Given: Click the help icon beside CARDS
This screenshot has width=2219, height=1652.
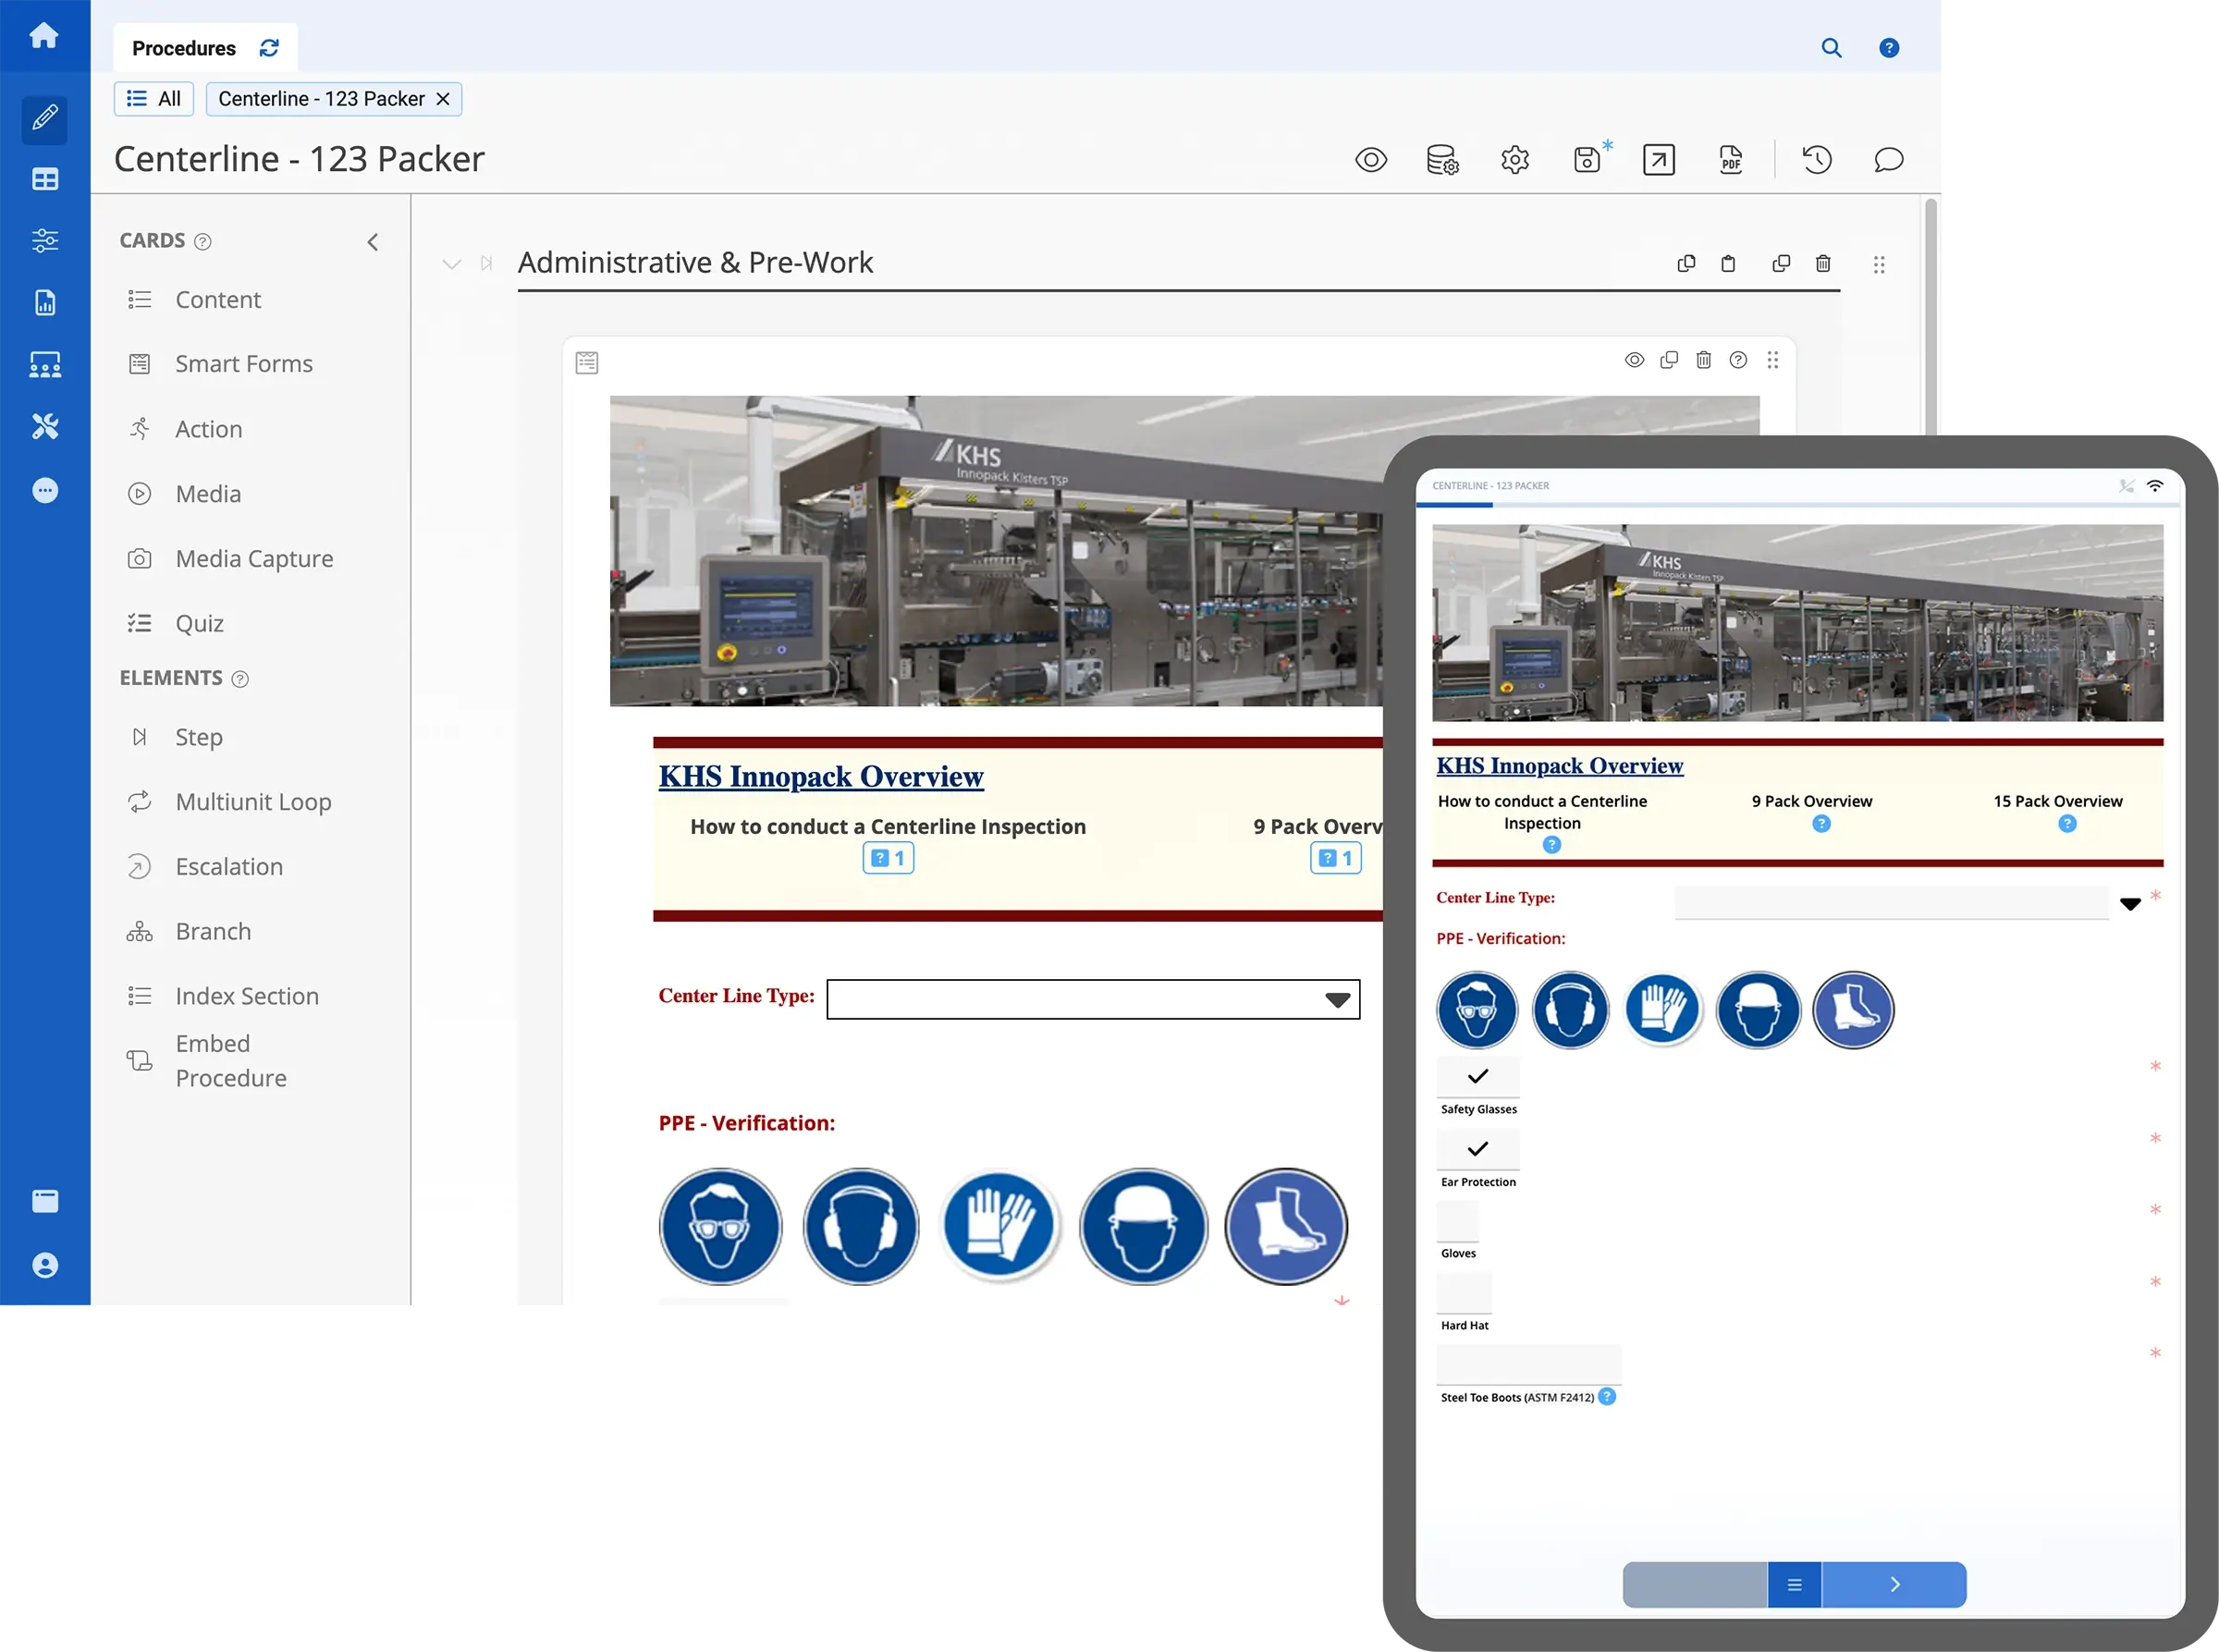Looking at the screenshot, I should coord(203,242).
